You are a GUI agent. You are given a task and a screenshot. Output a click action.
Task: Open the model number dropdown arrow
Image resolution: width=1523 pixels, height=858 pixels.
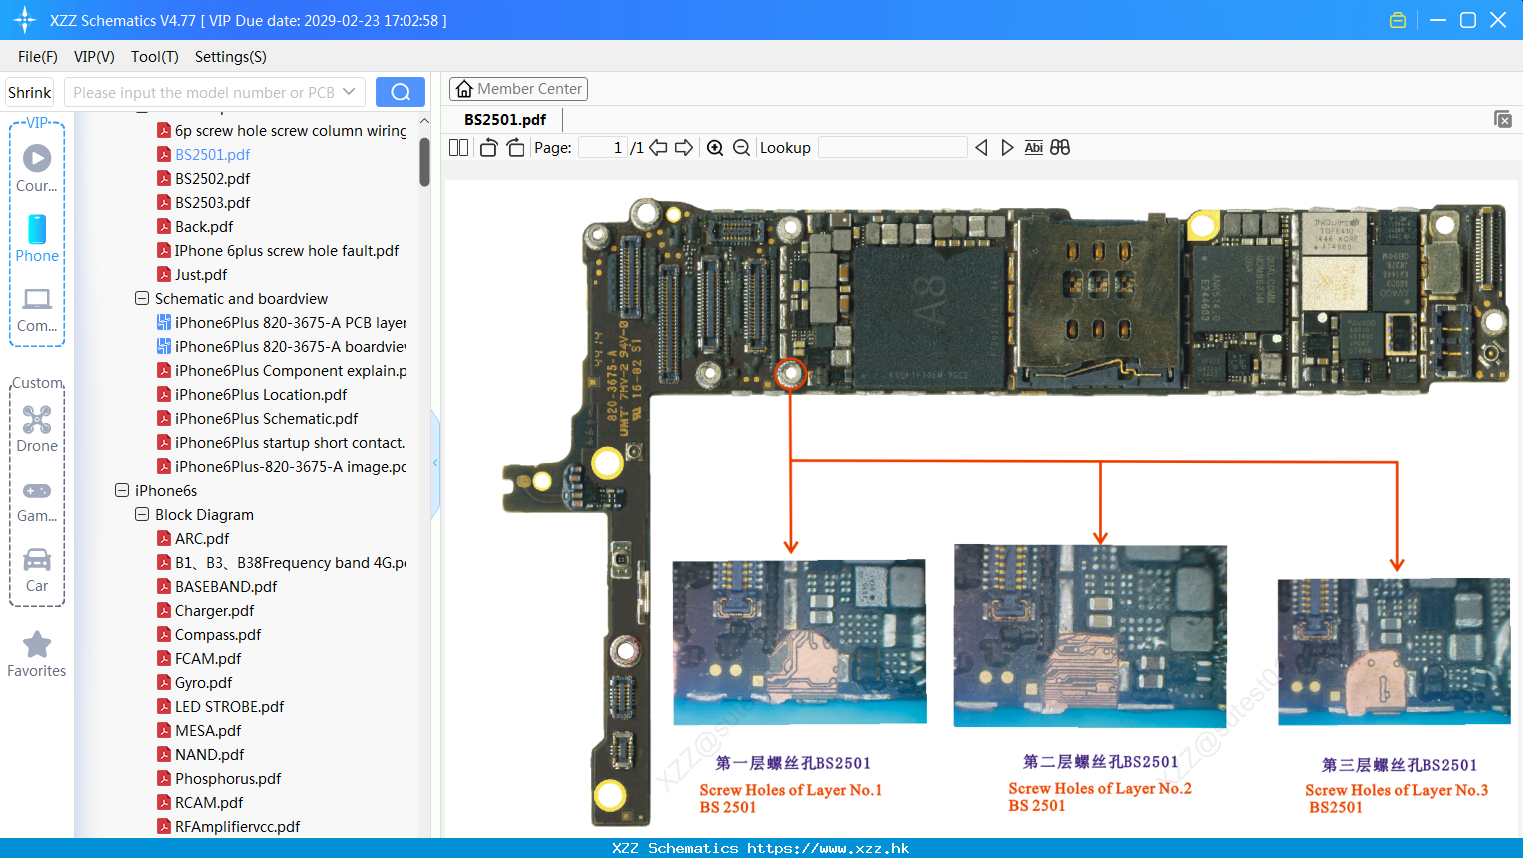(x=349, y=92)
